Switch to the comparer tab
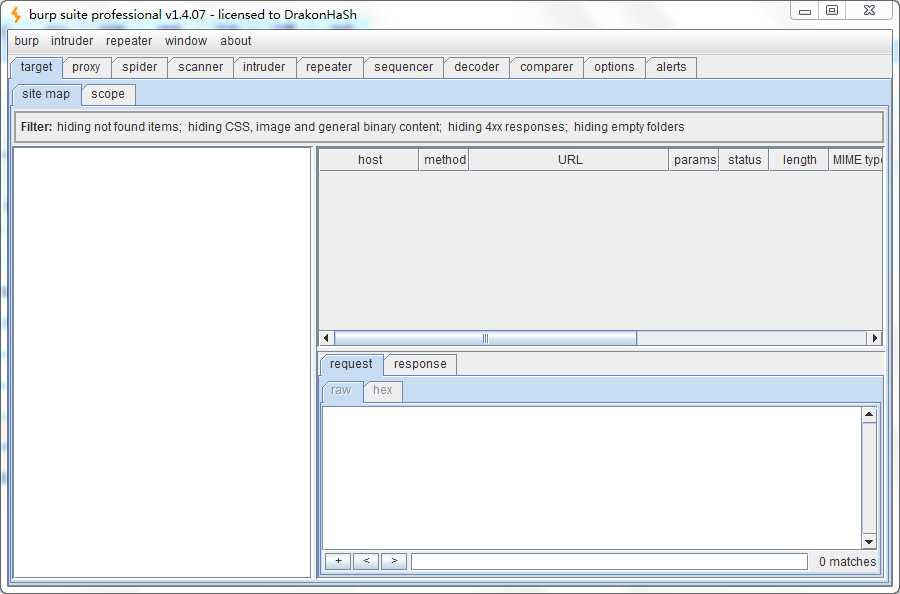The height and width of the screenshot is (594, 900). point(546,67)
